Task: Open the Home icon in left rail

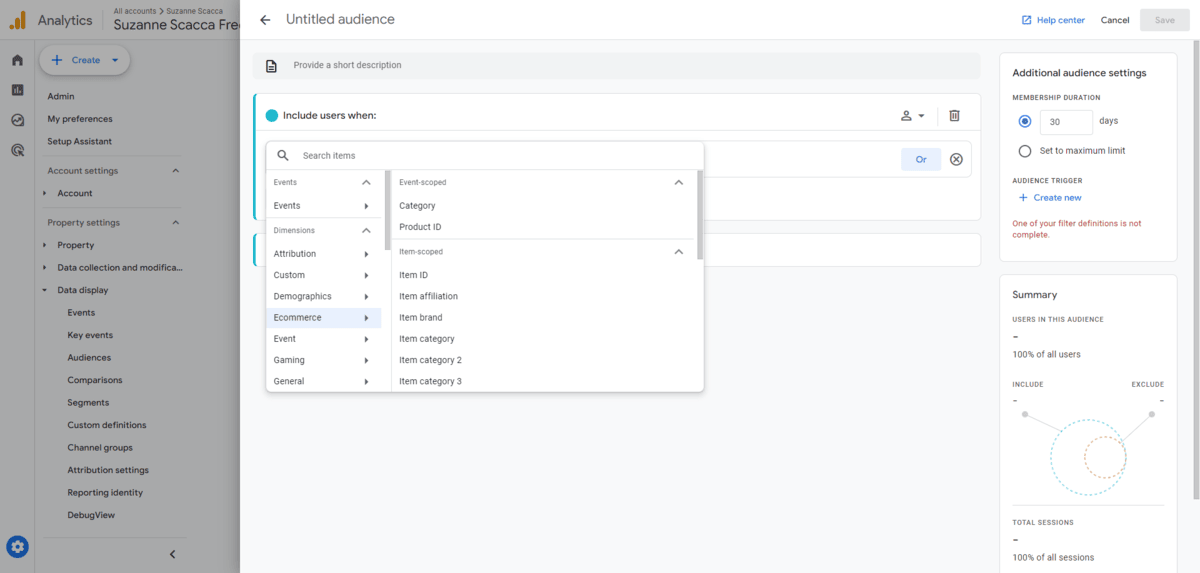Action: pos(17,60)
